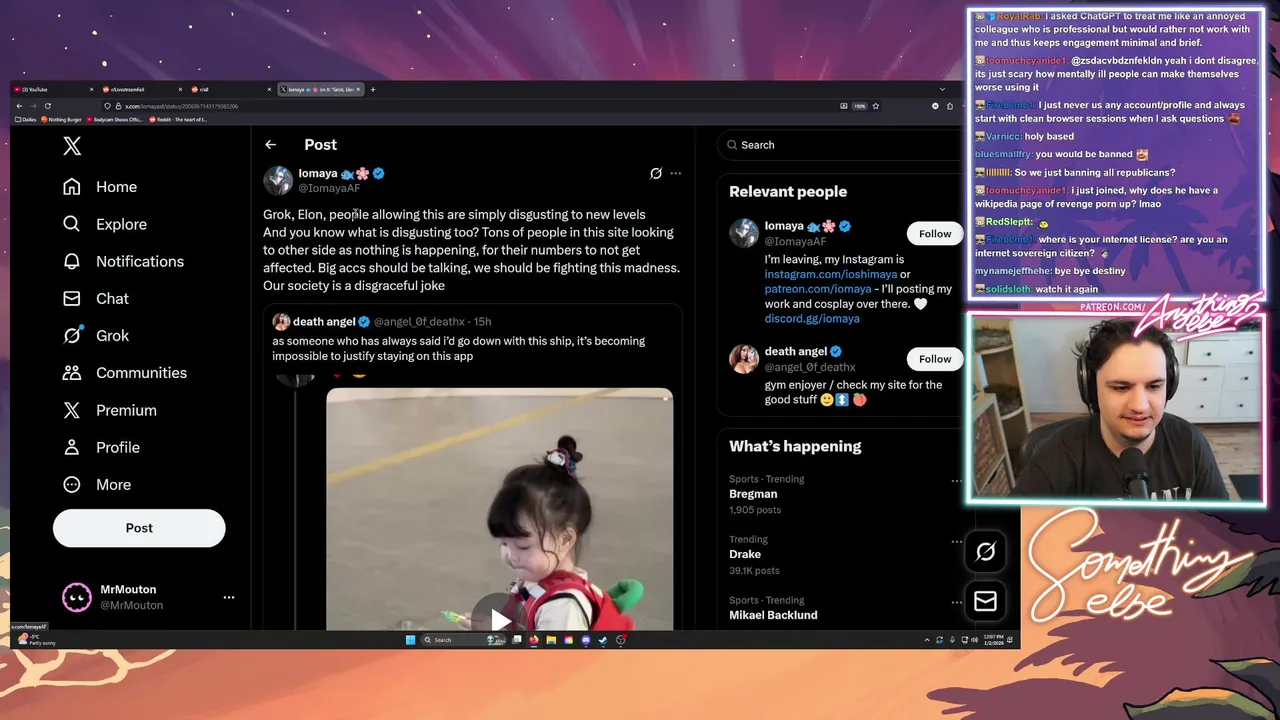Viewport: 1280px width, 720px height.
Task: Open instagram.com/ioshimaya link
Action: (831, 274)
